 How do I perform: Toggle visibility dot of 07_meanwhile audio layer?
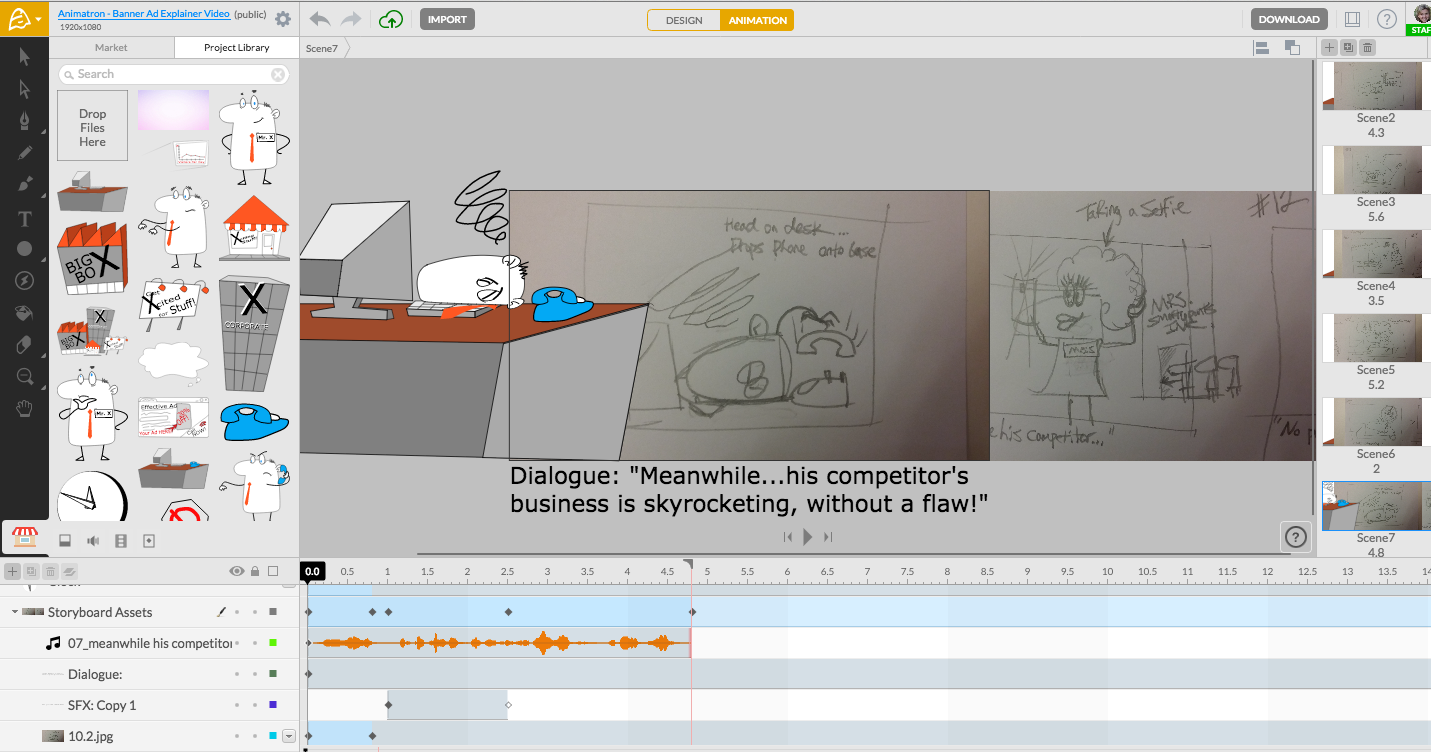pyautogui.click(x=237, y=643)
